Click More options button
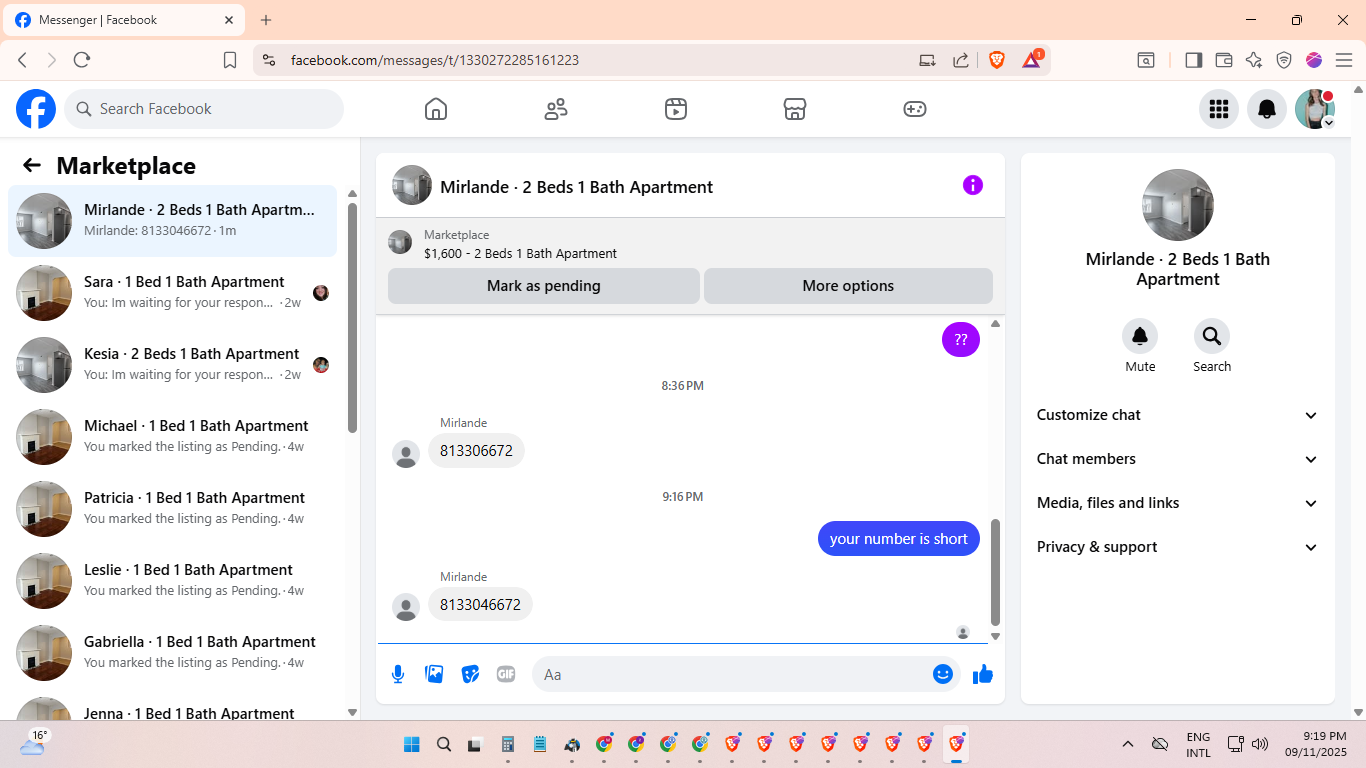Viewport: 1366px width, 768px height. 848,286
